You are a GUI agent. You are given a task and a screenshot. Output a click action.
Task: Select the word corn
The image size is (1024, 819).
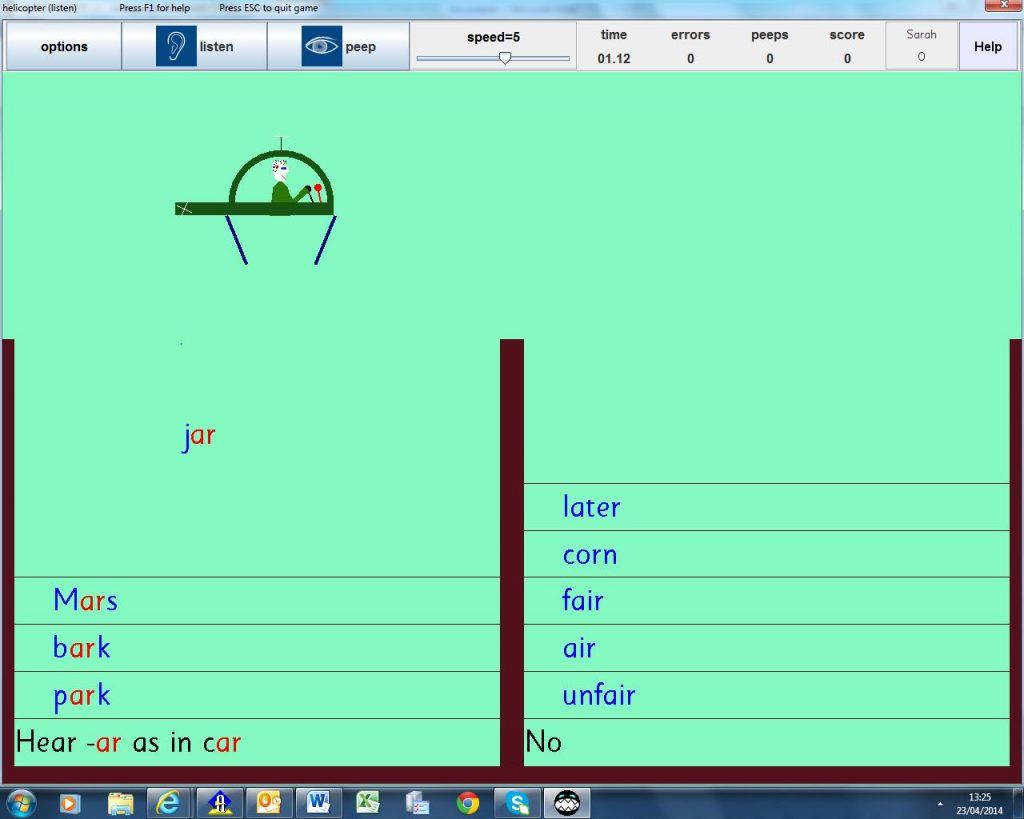pos(589,554)
